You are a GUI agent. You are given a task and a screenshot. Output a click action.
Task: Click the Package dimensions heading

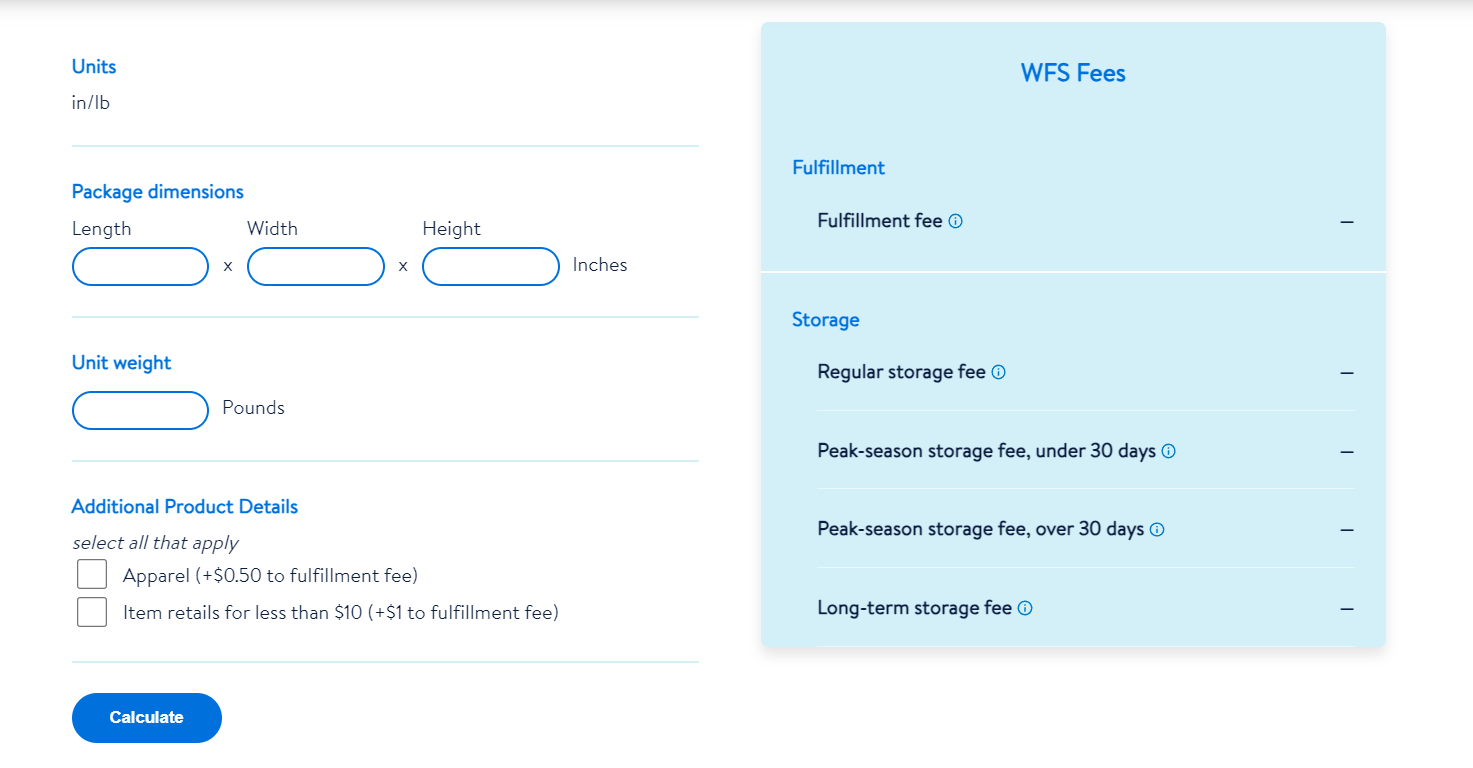157,191
